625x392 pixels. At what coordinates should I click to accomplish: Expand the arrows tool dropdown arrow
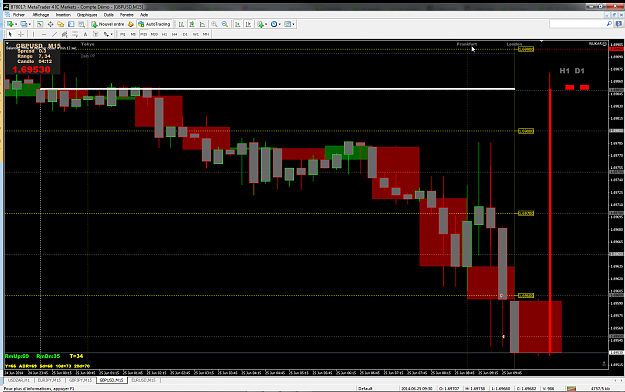(x=112, y=34)
